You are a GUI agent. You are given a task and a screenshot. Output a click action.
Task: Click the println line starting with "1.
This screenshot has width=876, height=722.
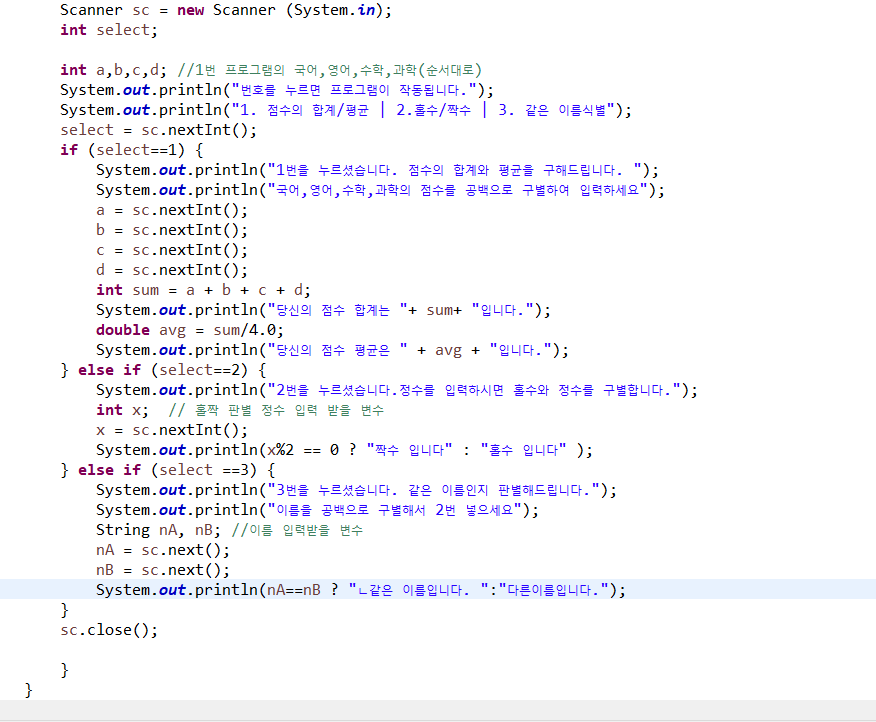click(x=346, y=110)
